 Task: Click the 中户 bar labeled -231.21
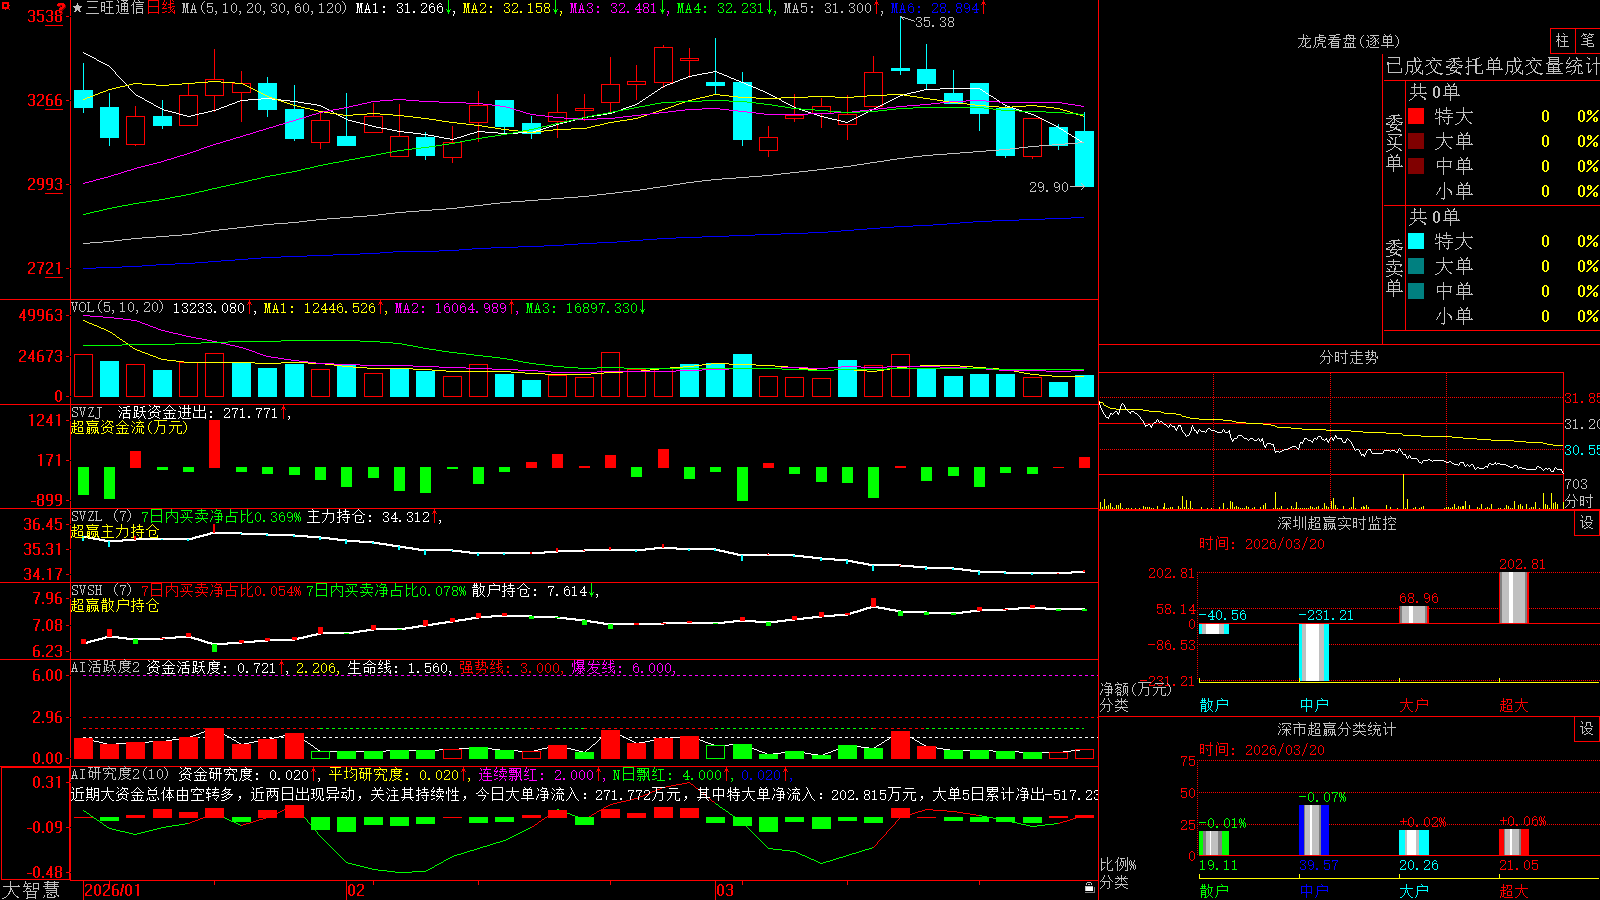[1314, 652]
